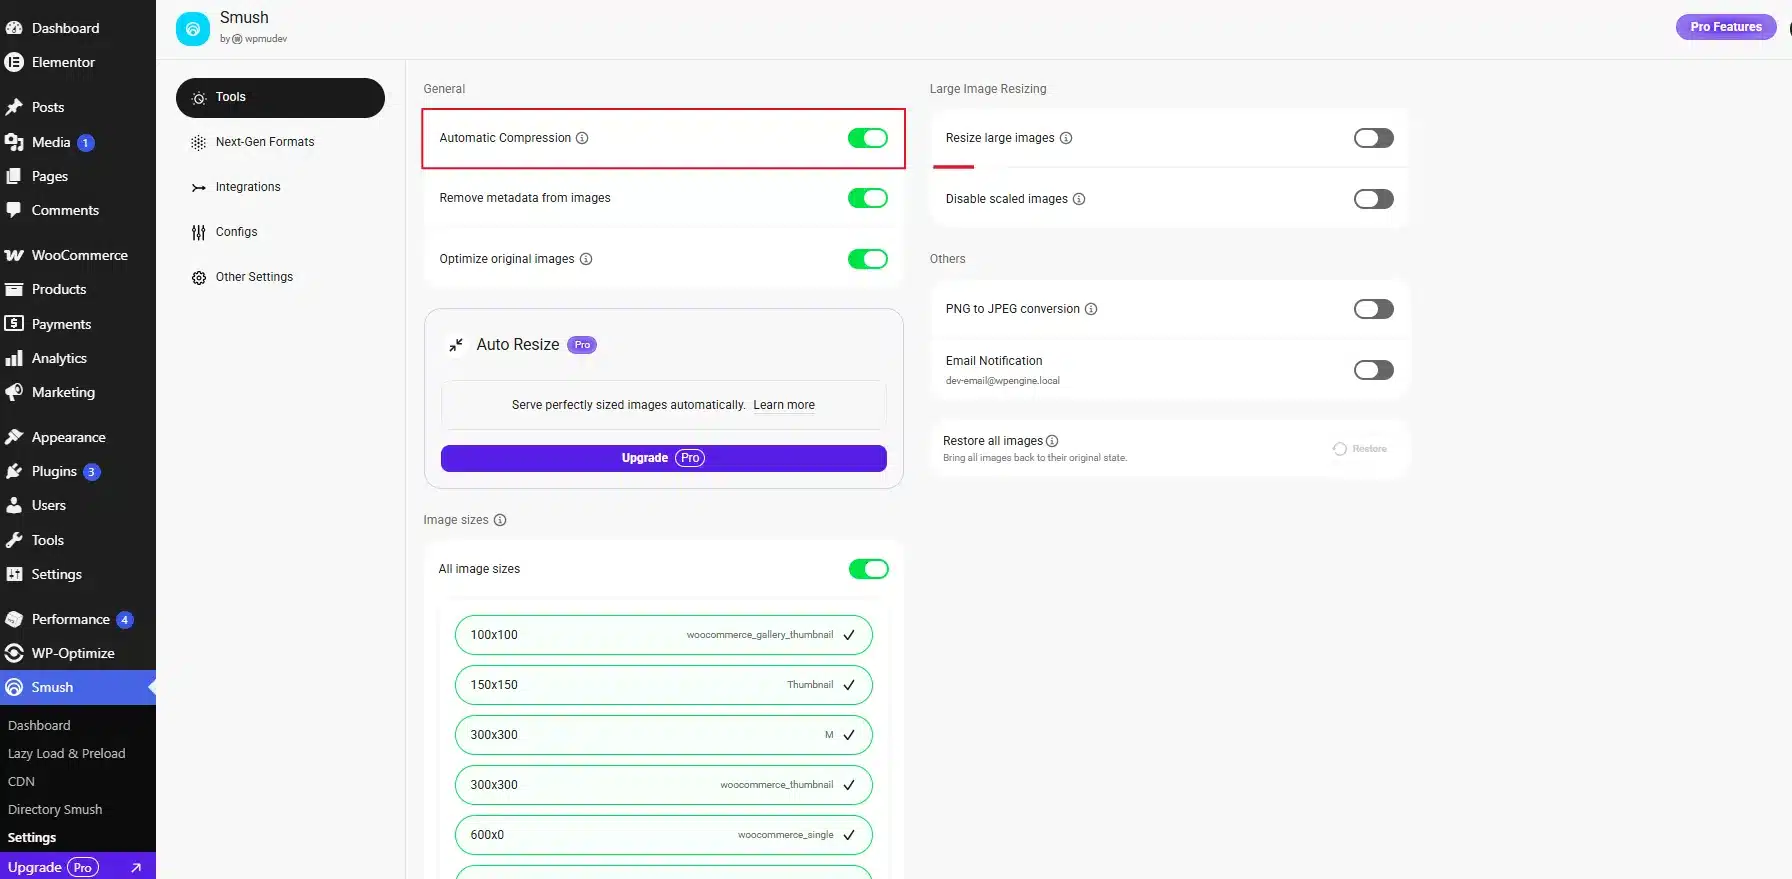Click the Posts pin icon
Screen dimensions: 1792x879
pos(14,107)
